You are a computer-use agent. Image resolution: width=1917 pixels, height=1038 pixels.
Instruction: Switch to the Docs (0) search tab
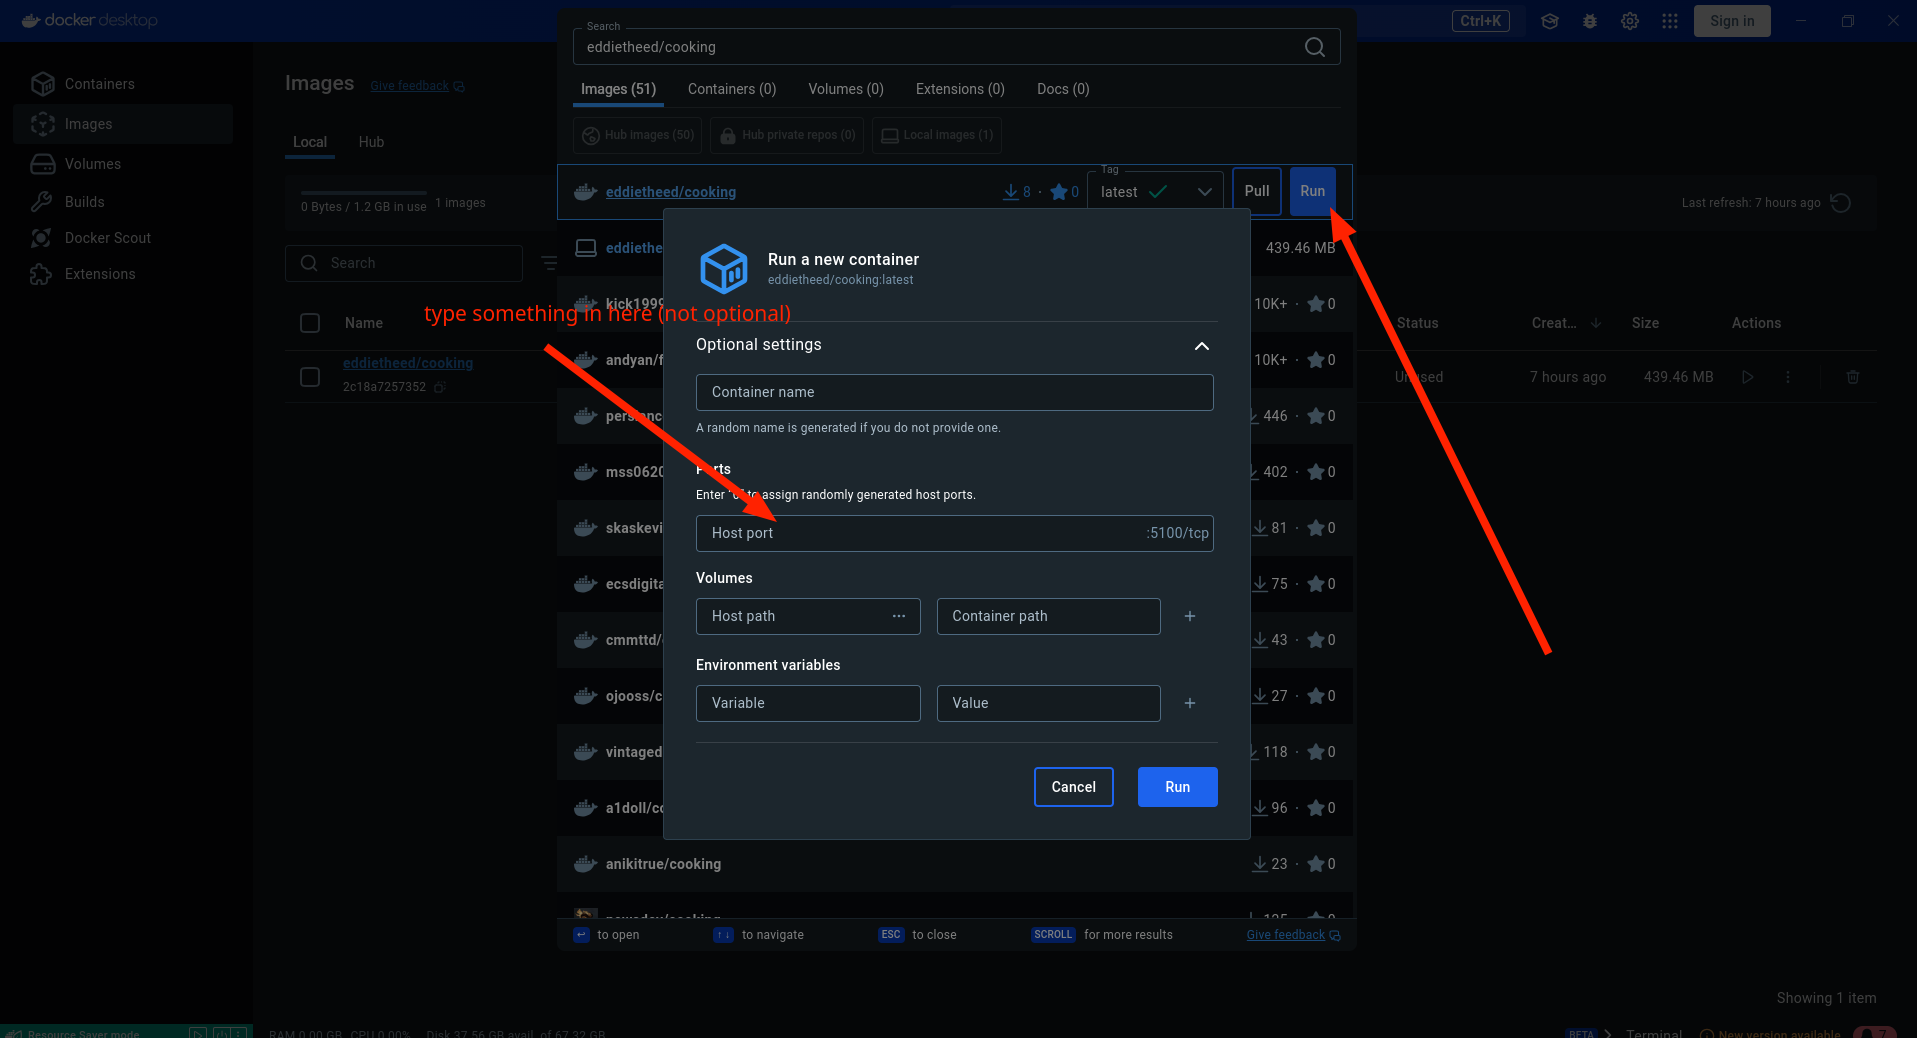pos(1063,89)
